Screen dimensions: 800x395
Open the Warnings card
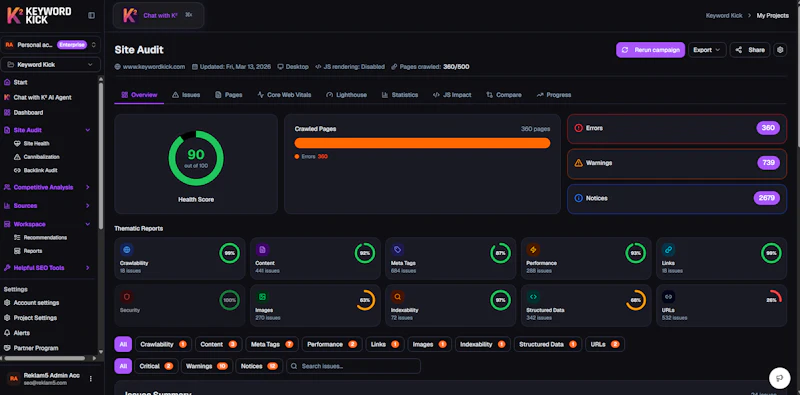point(677,163)
